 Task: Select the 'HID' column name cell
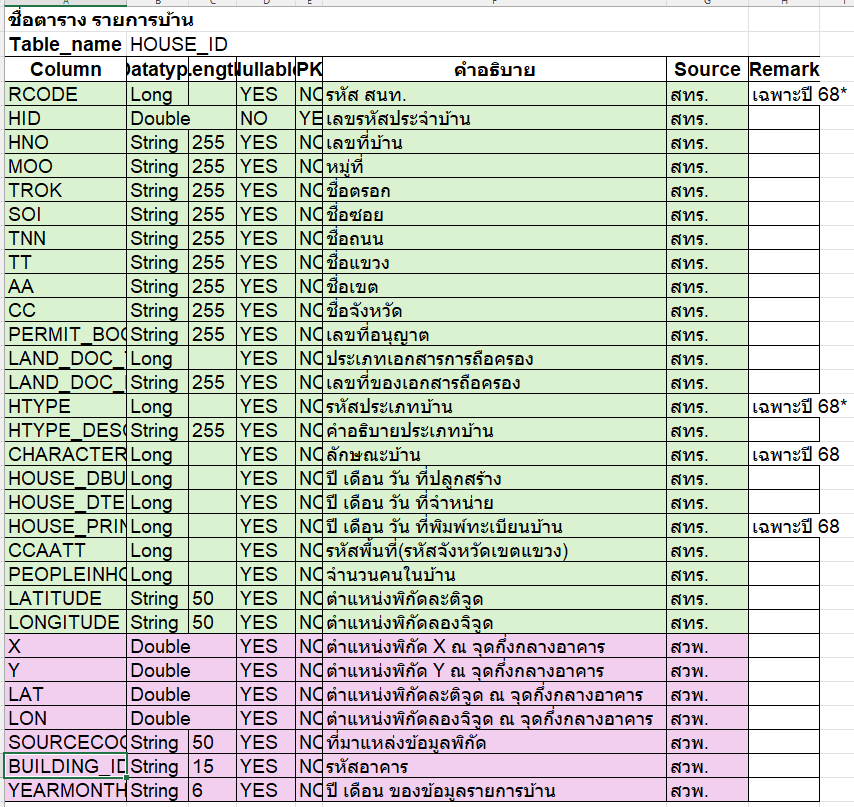(65, 118)
